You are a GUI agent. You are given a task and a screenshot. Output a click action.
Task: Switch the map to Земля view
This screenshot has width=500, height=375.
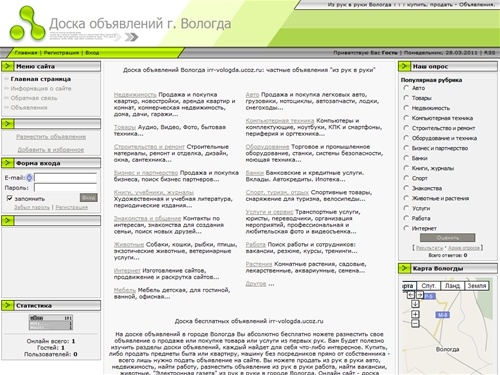click(x=477, y=286)
